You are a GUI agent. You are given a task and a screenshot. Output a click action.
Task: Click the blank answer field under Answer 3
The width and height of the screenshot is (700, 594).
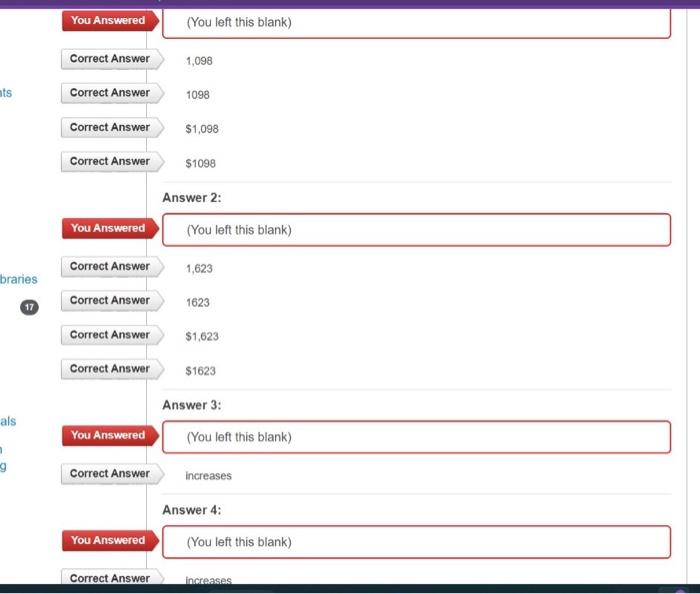[417, 437]
